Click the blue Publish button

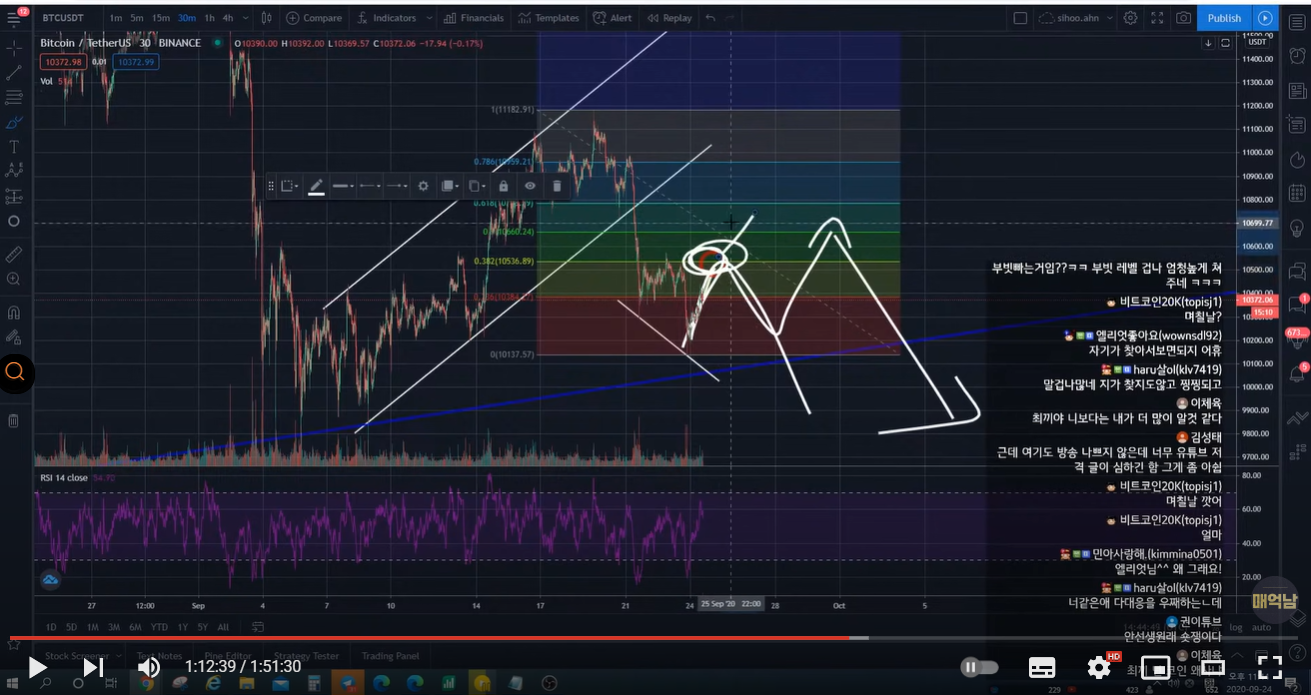tap(1224, 18)
